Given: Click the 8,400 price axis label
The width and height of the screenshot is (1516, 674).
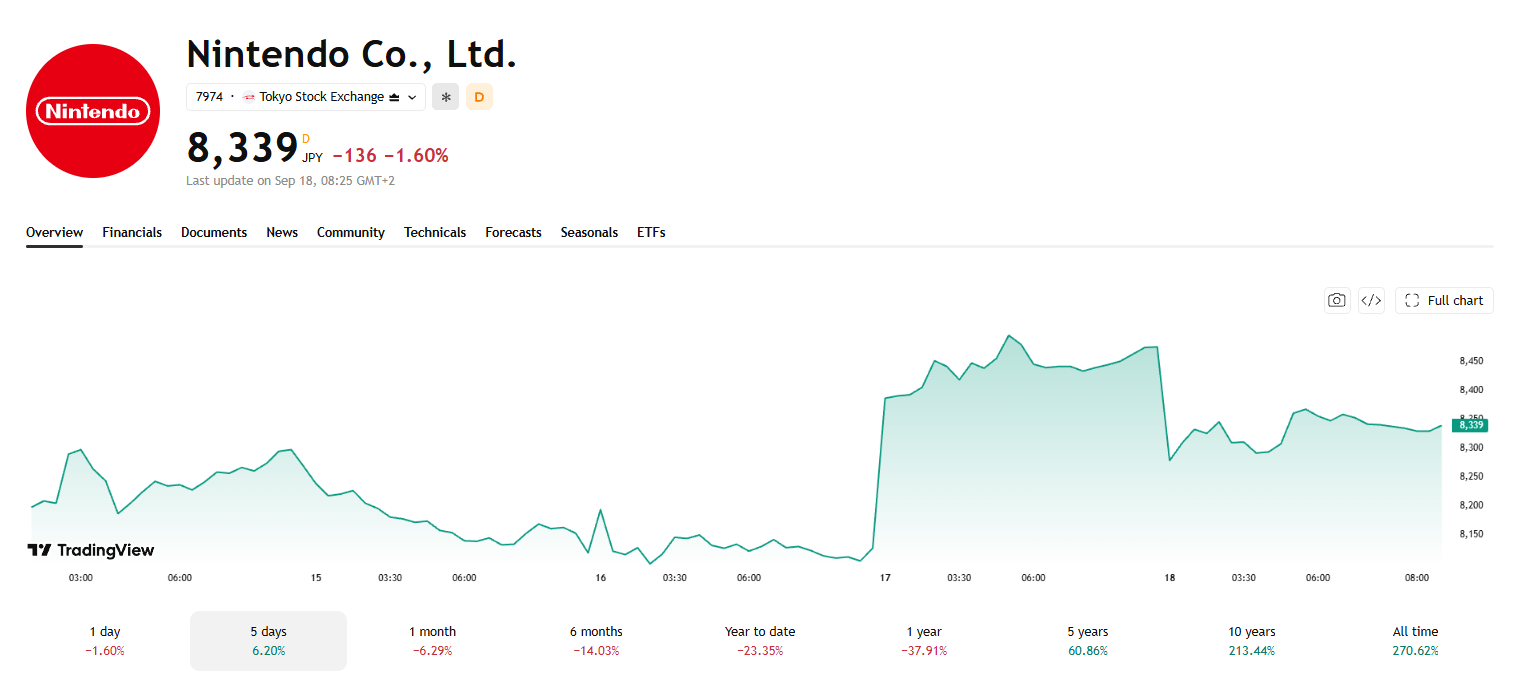Looking at the screenshot, I should pos(1471,390).
